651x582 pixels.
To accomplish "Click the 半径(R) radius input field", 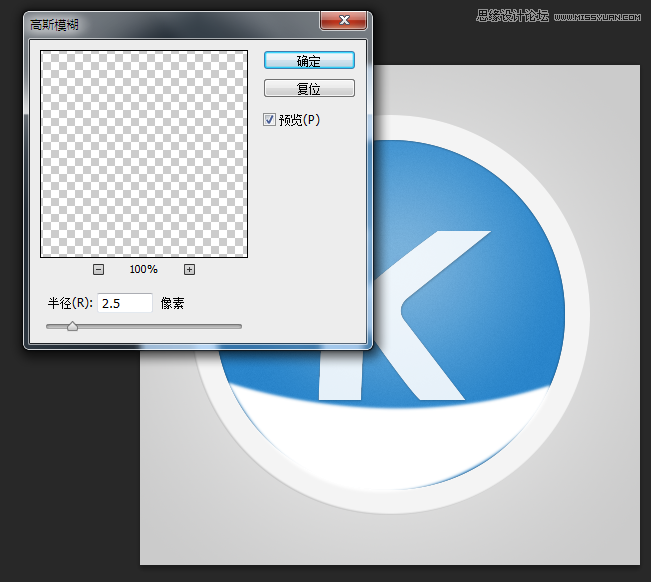I will 125,303.
